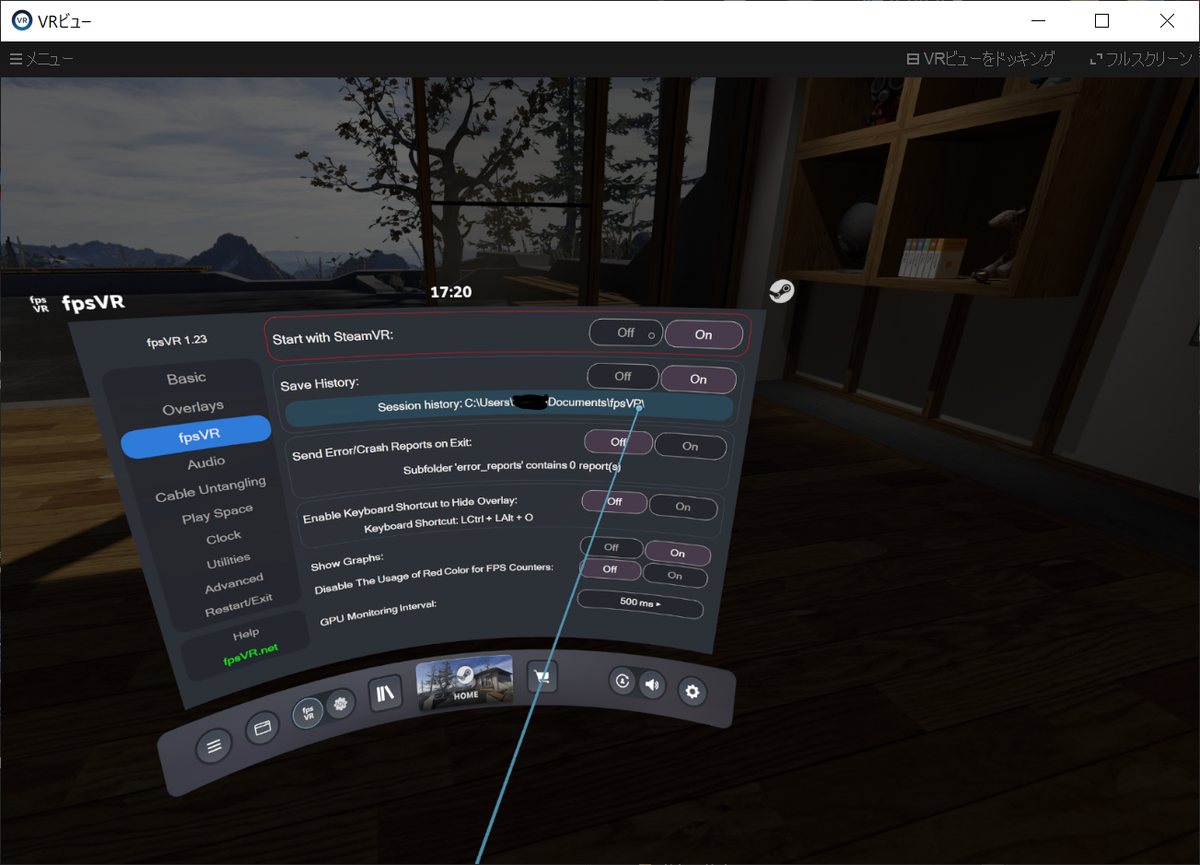Set Send Error/Crash Reports to Off

618,442
